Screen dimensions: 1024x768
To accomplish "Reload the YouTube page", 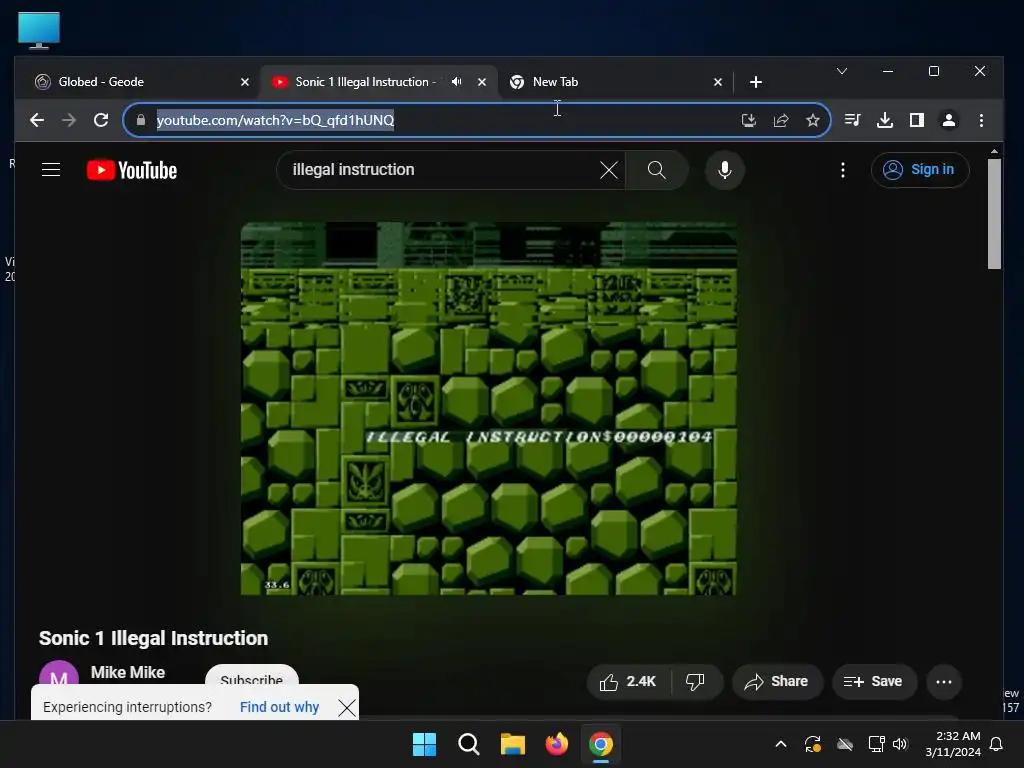I will 101,120.
